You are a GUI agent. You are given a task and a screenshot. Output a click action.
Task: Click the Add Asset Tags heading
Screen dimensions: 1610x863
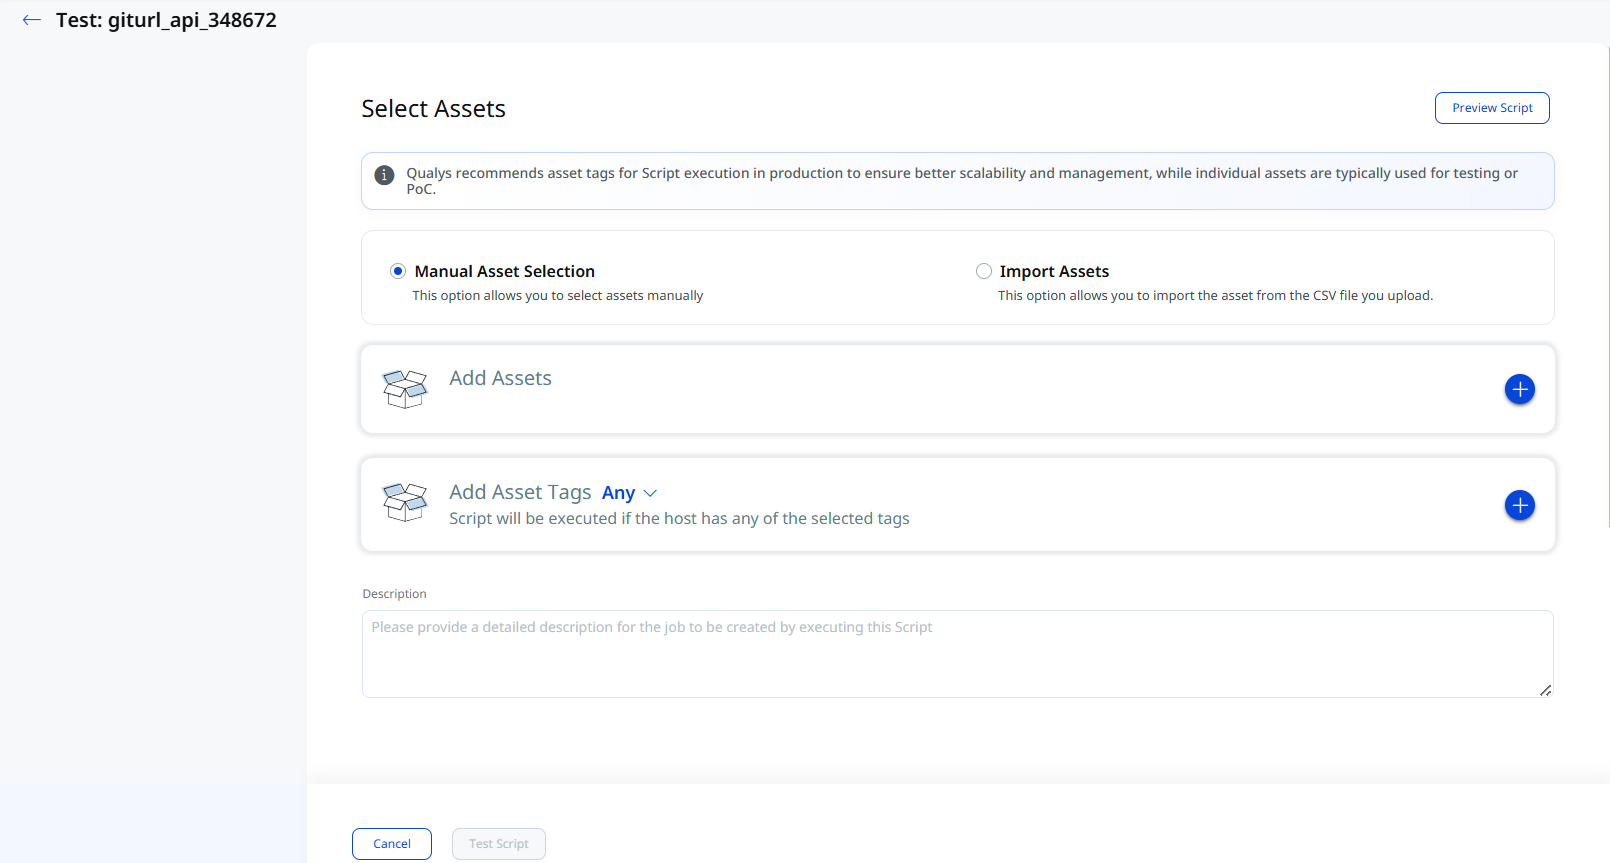[x=520, y=492]
